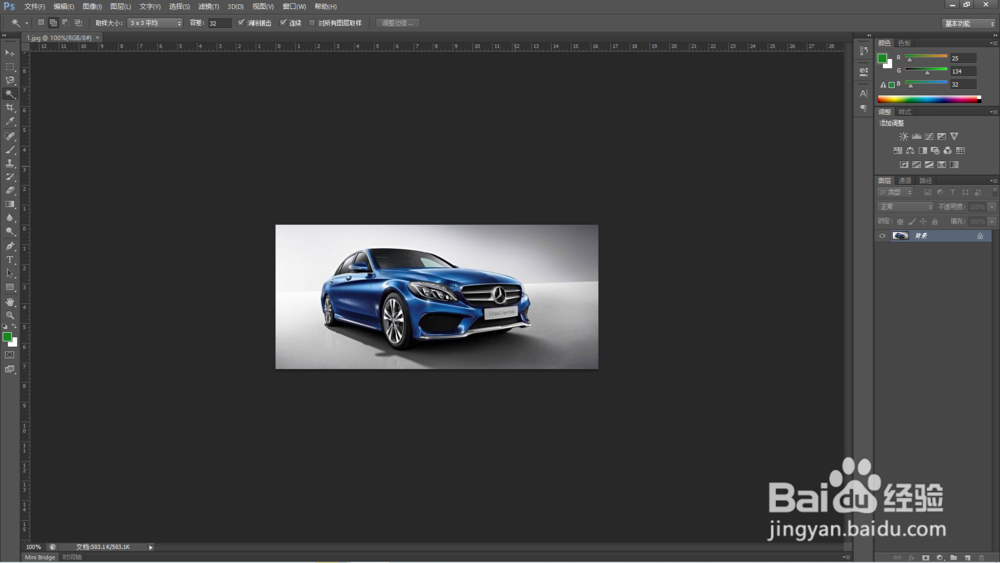Open the 滤镜(T) menu
The width and height of the screenshot is (1000, 563).
[x=209, y=6]
